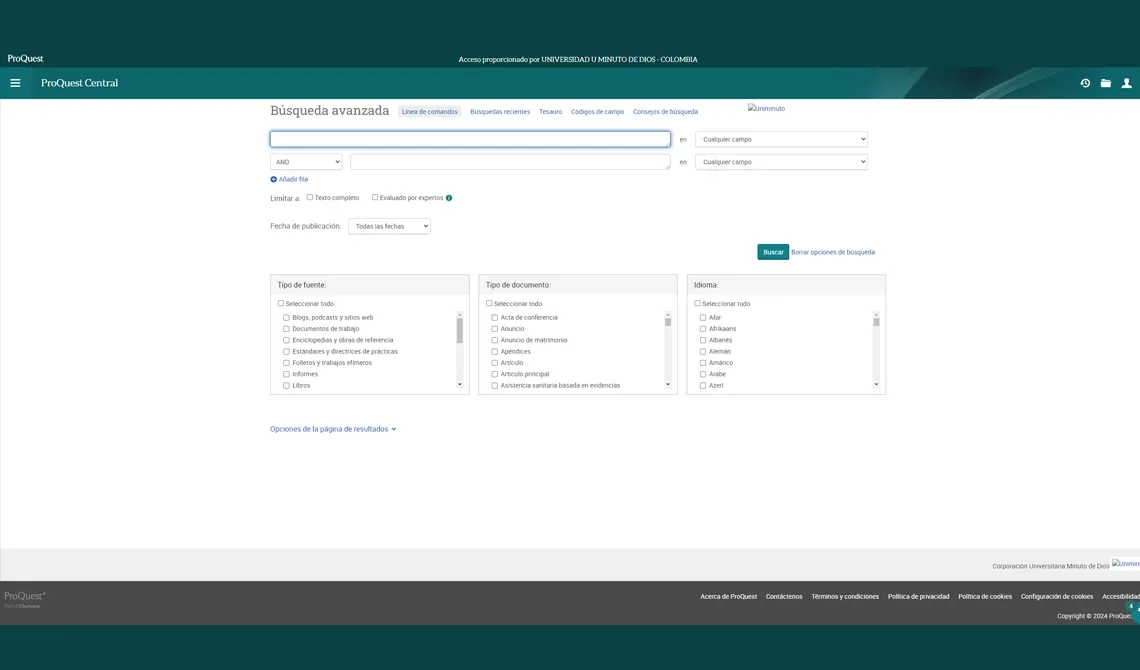
Task: Open Búsquedas recientes link
Action: tap(500, 112)
